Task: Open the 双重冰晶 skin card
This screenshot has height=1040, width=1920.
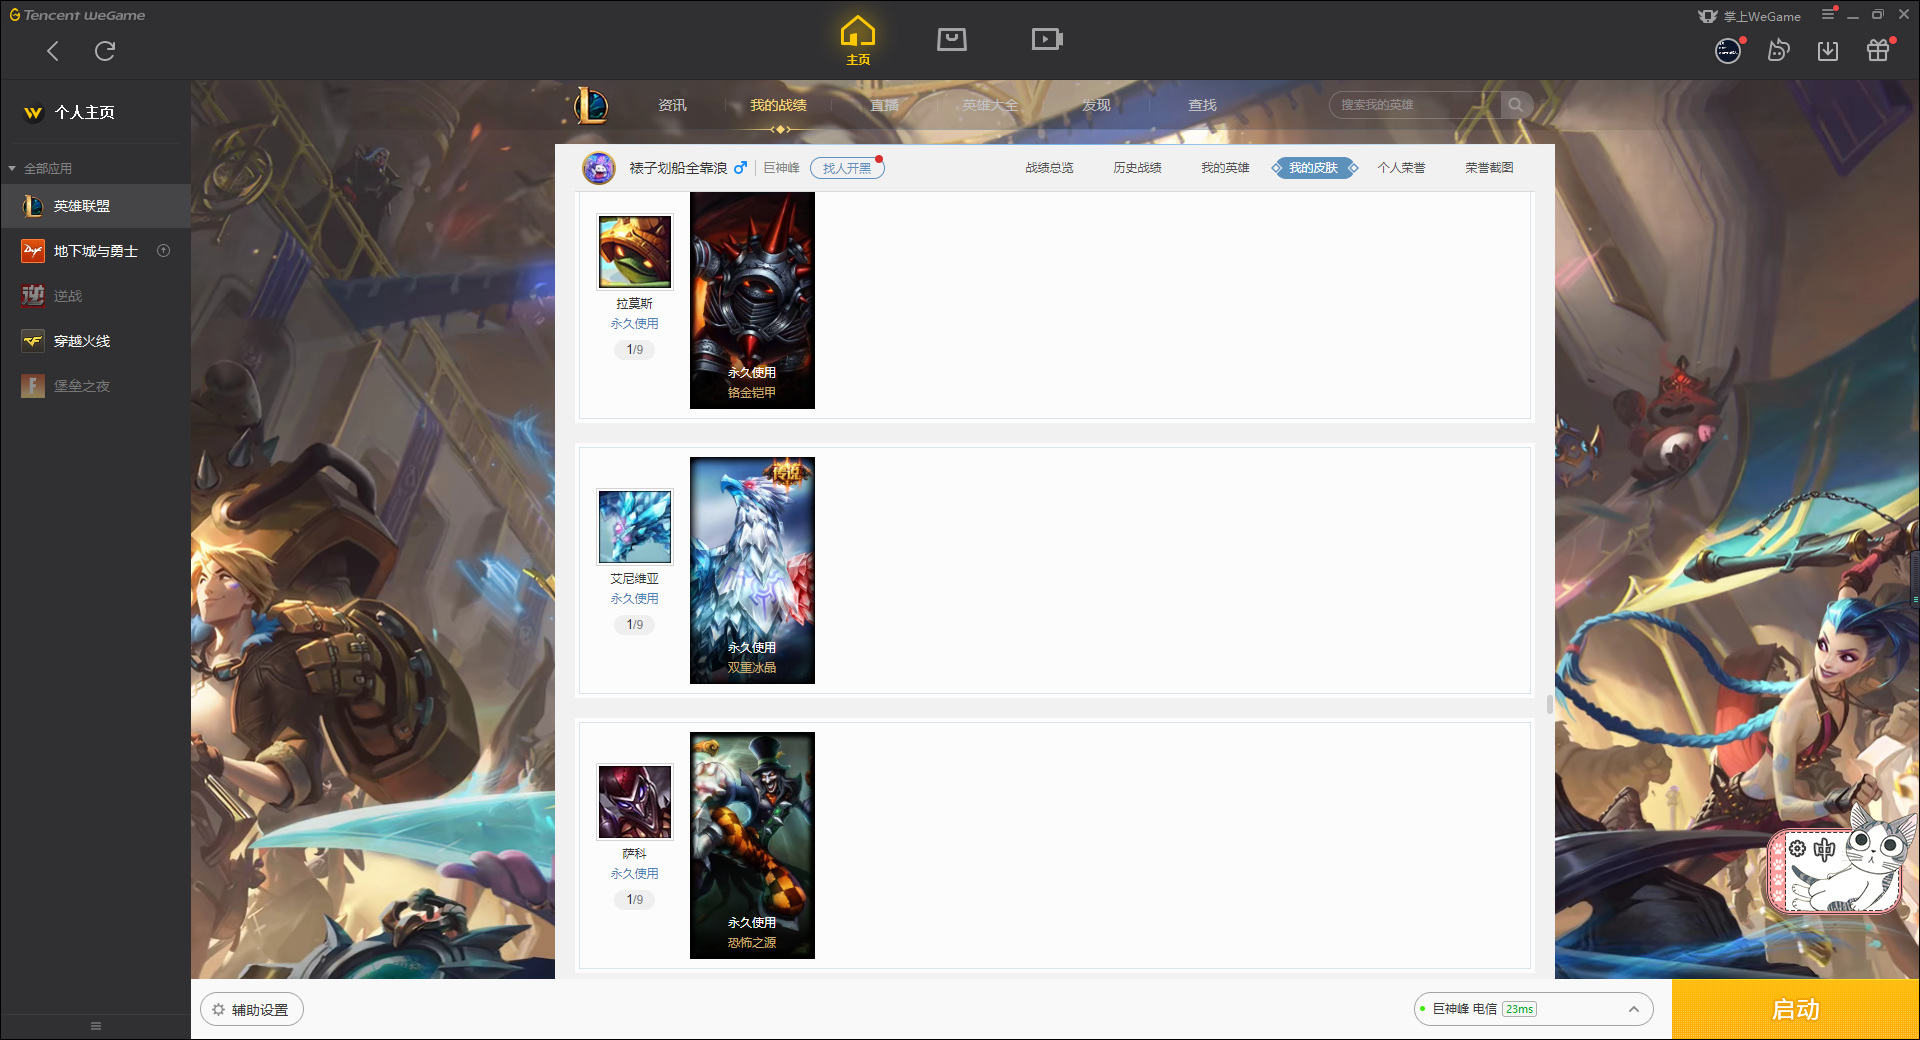Action: coord(752,570)
